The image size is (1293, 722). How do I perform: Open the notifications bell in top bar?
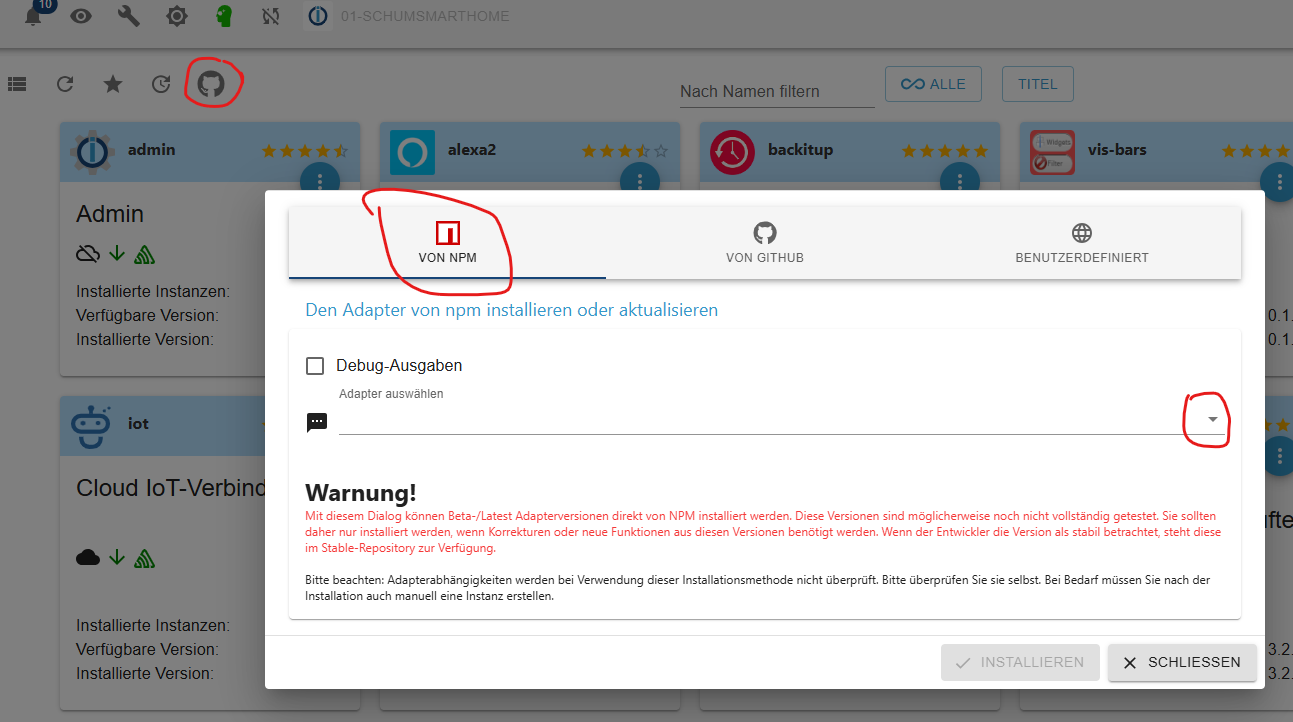(x=34, y=16)
